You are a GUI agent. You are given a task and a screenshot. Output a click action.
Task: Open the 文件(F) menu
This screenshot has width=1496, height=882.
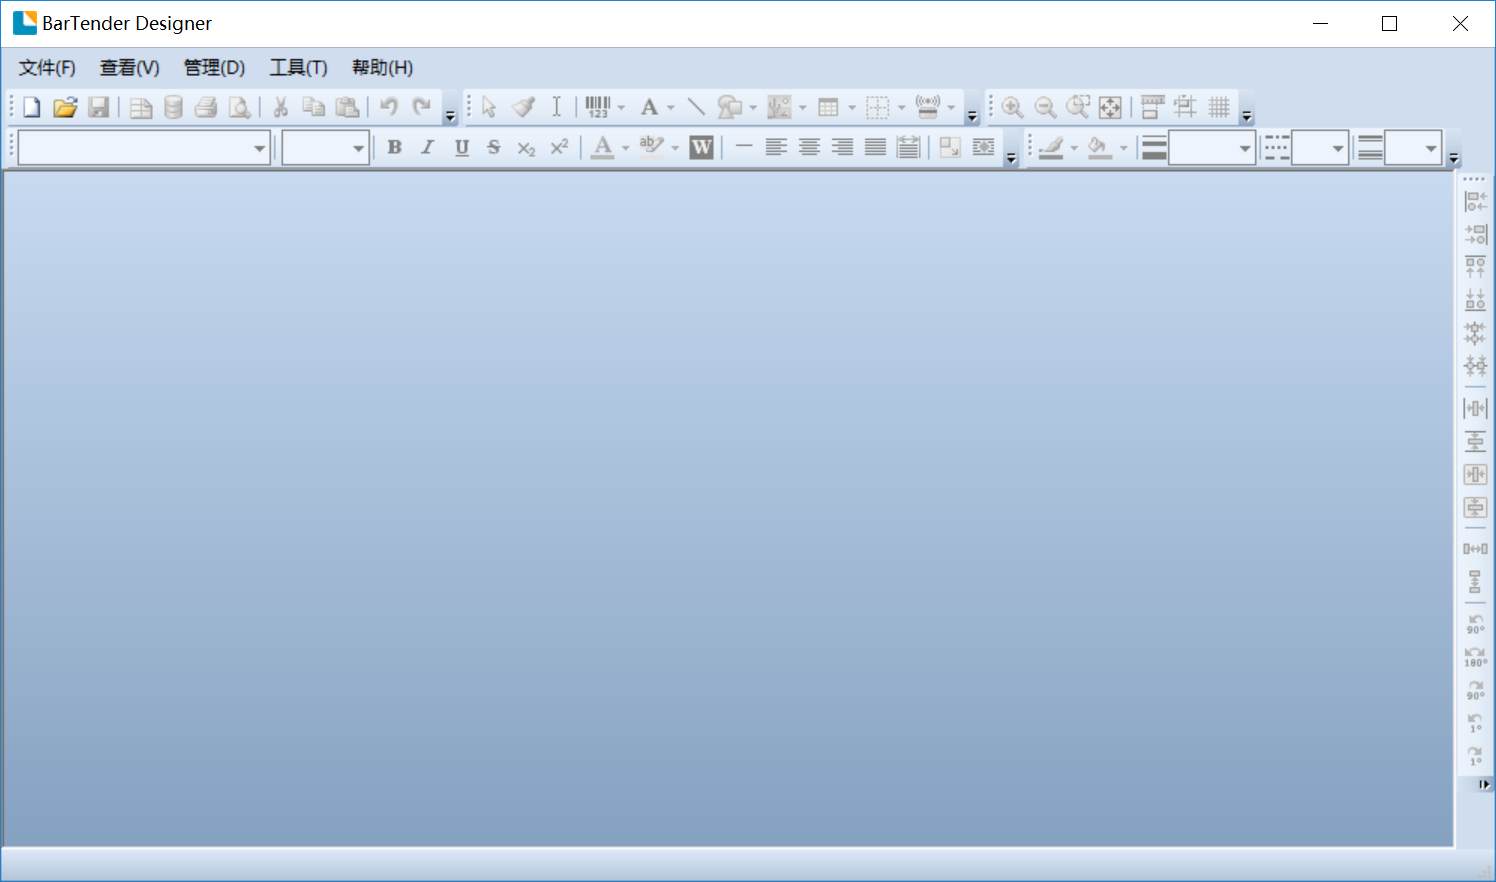point(47,68)
